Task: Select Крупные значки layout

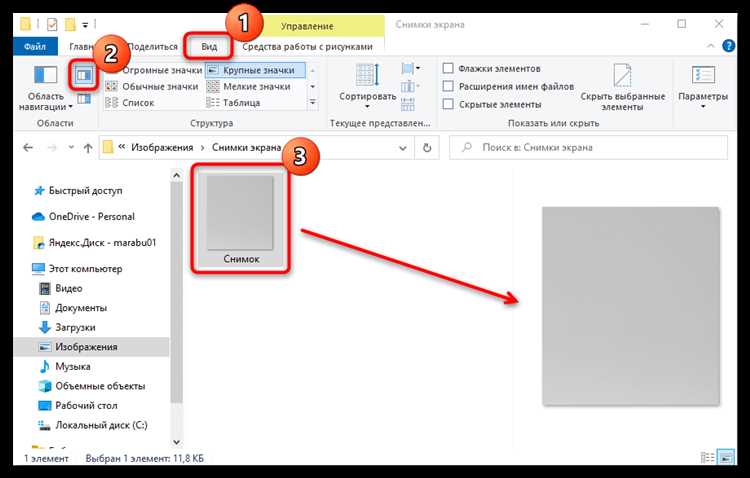Action: pyautogui.click(x=255, y=70)
